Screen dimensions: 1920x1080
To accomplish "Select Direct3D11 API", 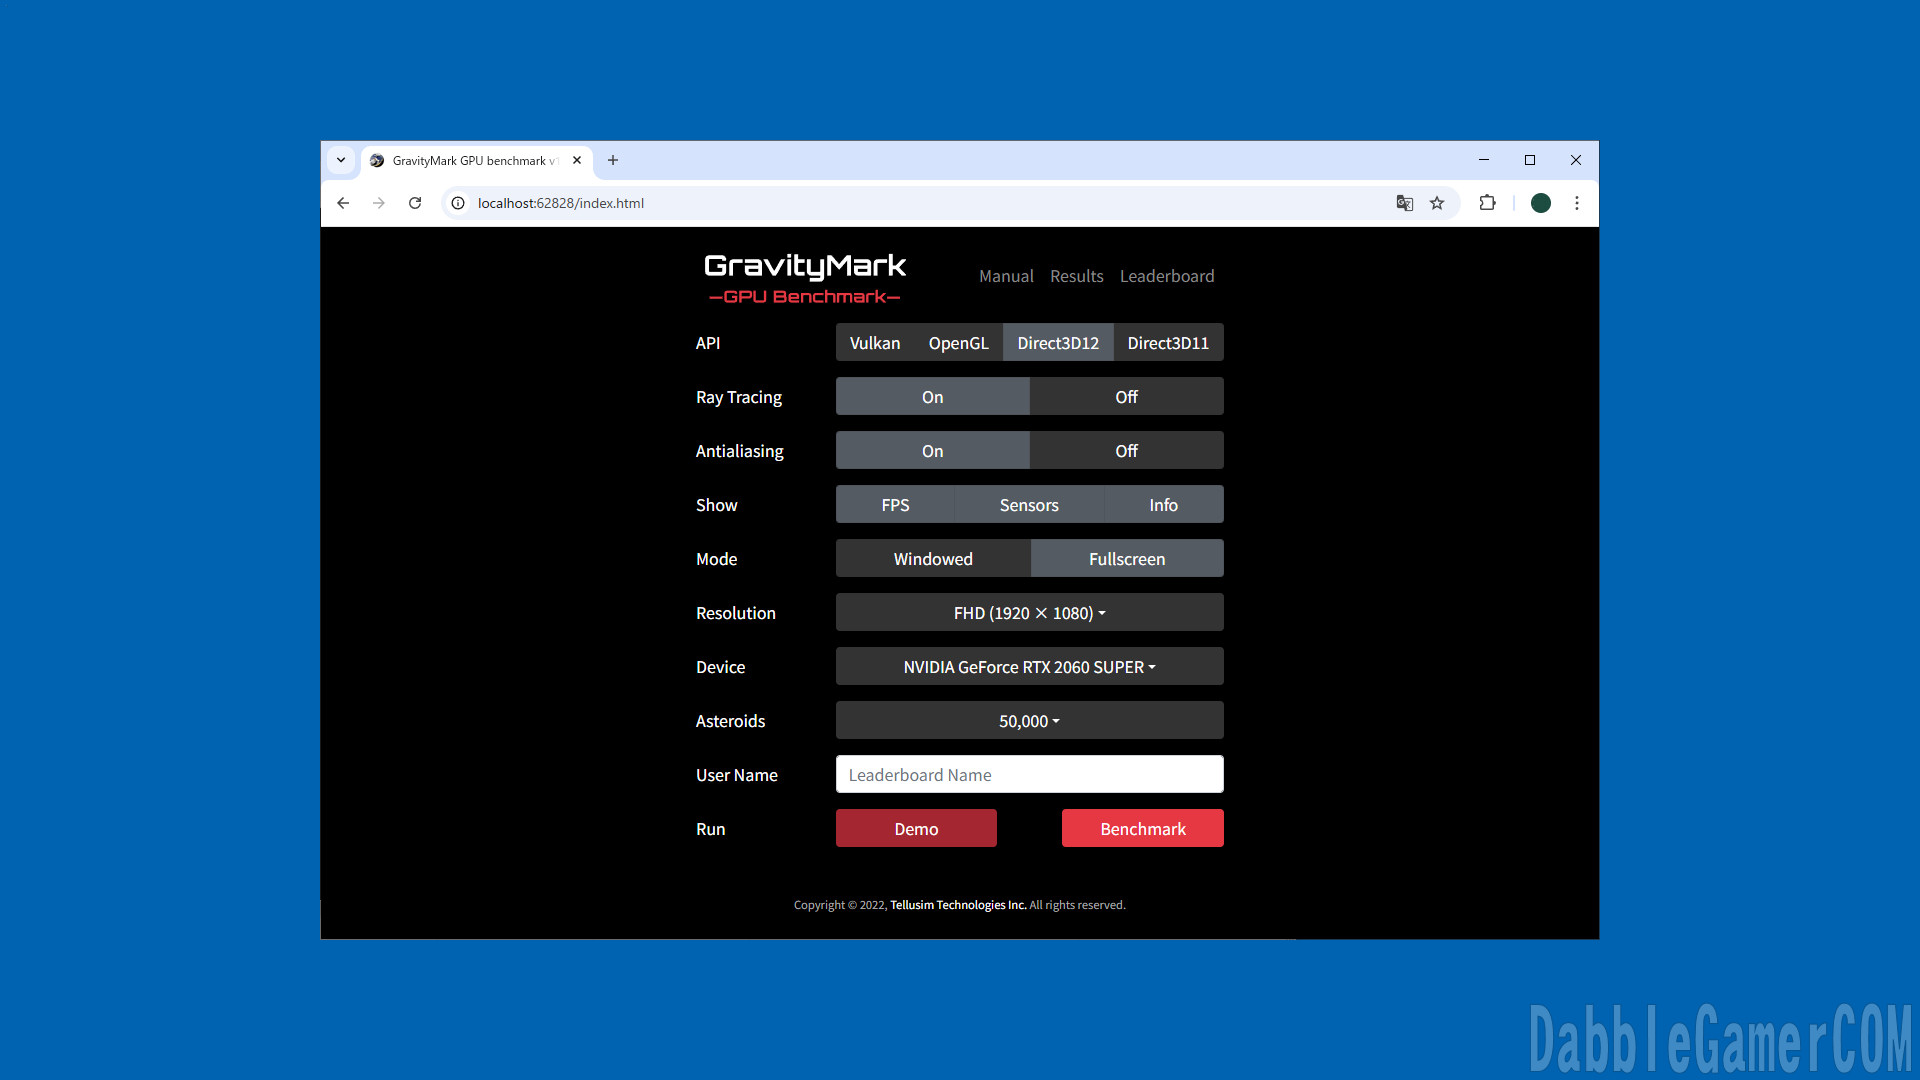I will [1168, 343].
